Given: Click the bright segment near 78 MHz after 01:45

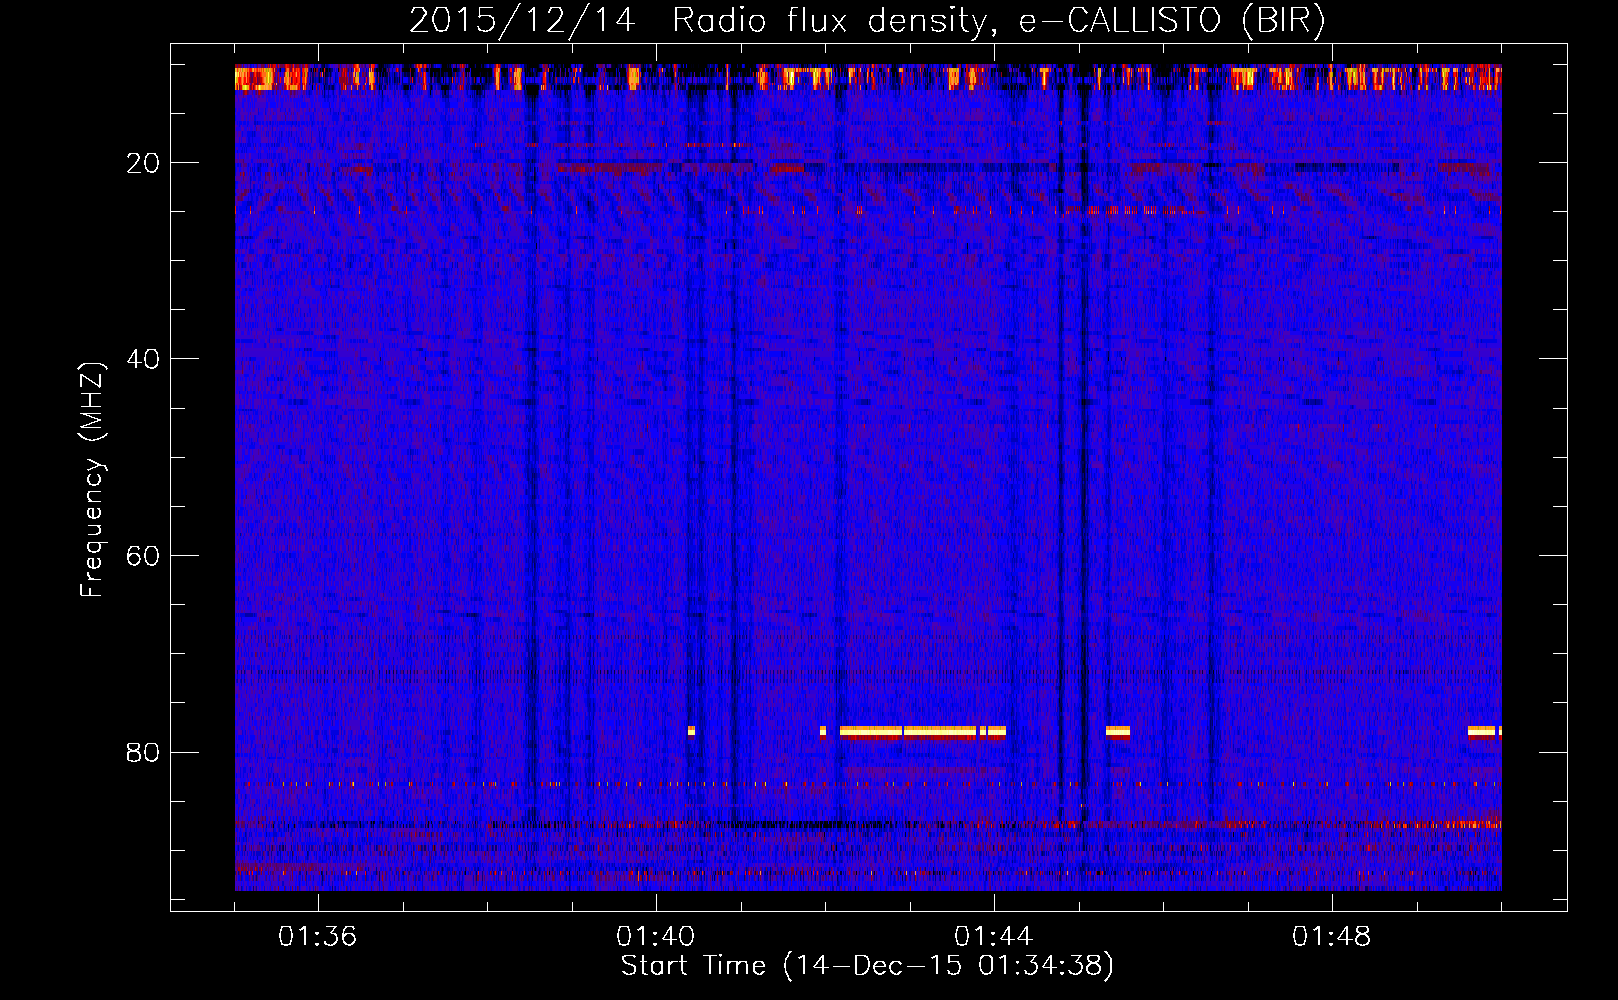Looking at the screenshot, I should pos(1118,731).
